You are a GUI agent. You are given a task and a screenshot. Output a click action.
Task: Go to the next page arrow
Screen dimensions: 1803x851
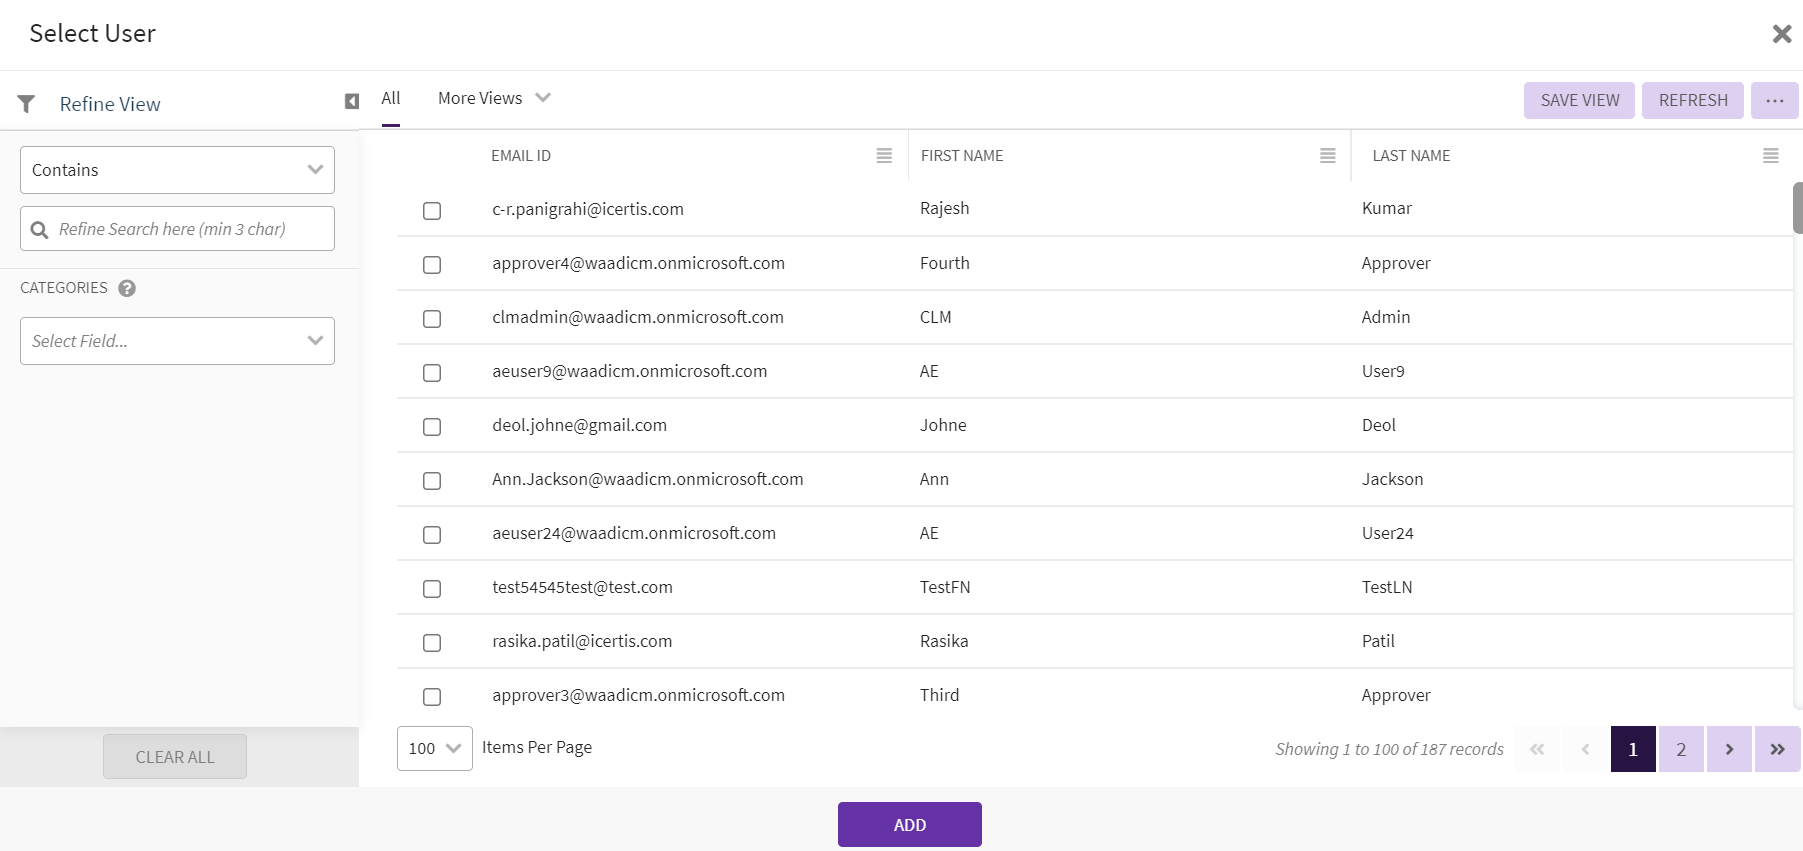[1729, 749]
